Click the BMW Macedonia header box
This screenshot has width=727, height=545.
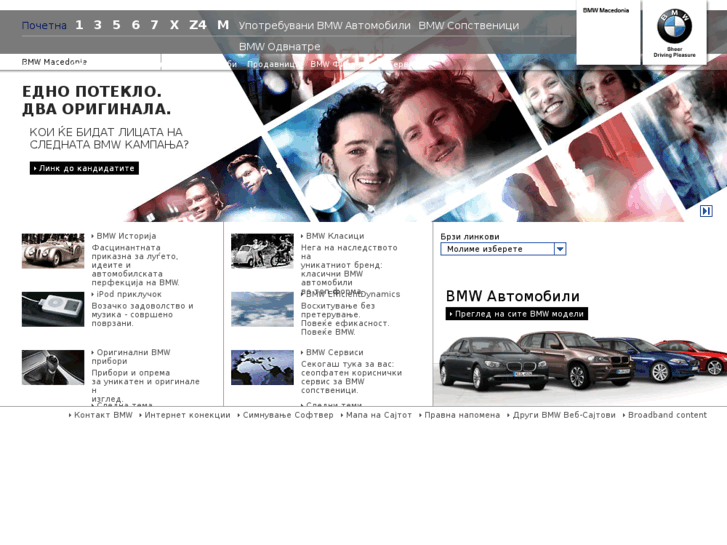[x=608, y=32]
